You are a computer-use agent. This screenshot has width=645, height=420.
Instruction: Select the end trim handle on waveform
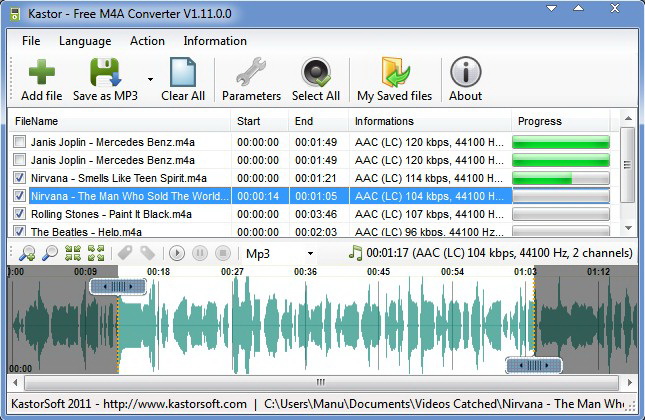pyautogui.click(x=534, y=365)
